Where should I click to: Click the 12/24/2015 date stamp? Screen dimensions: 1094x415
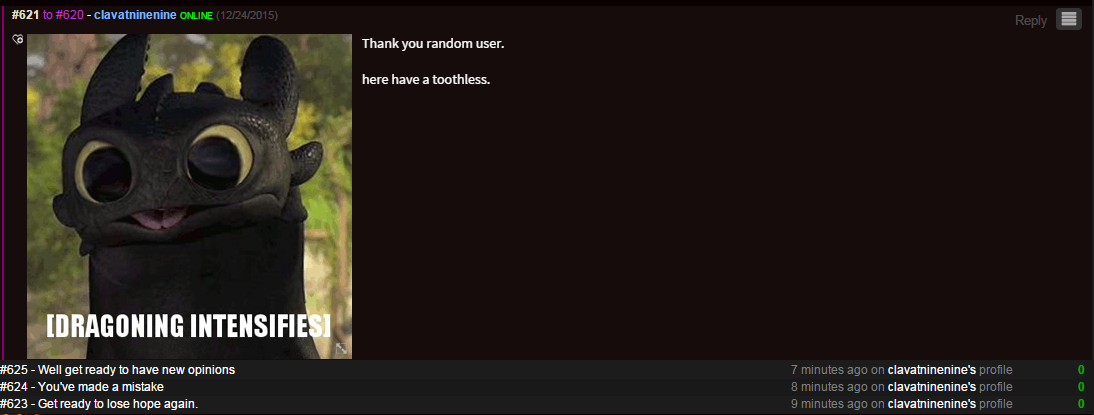pyautogui.click(x=247, y=15)
